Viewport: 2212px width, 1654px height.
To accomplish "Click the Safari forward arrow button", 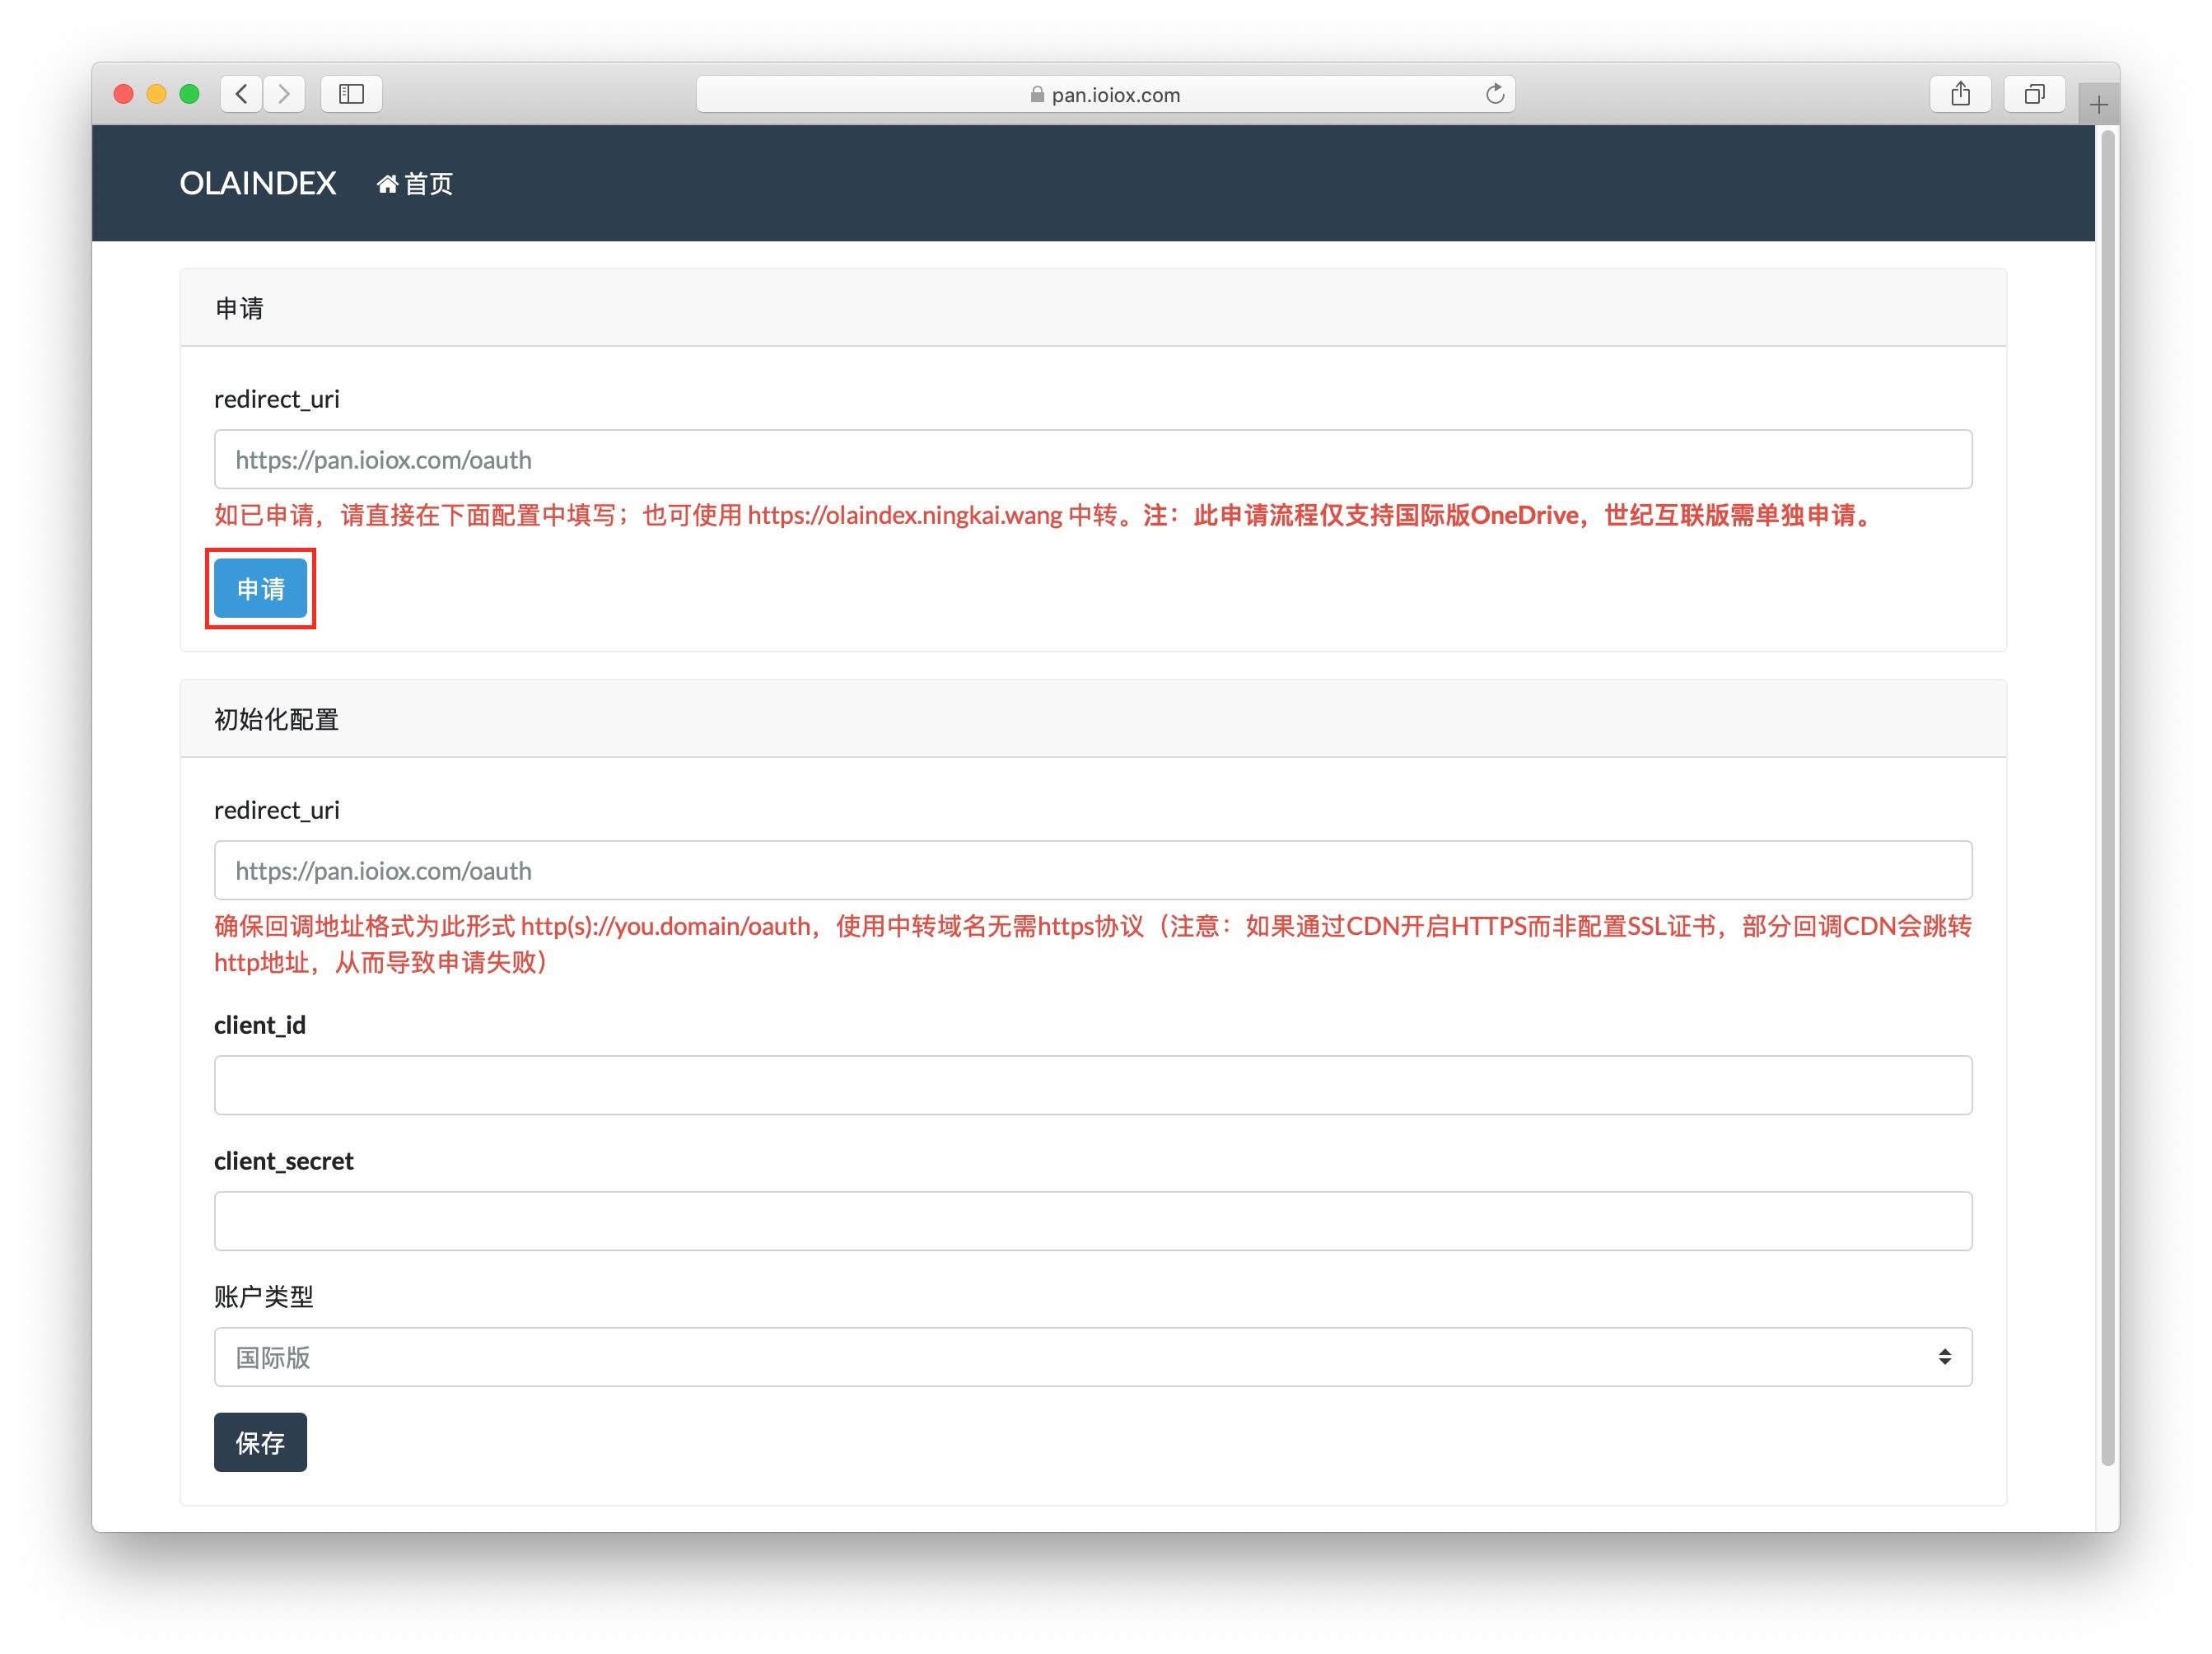I will (284, 94).
